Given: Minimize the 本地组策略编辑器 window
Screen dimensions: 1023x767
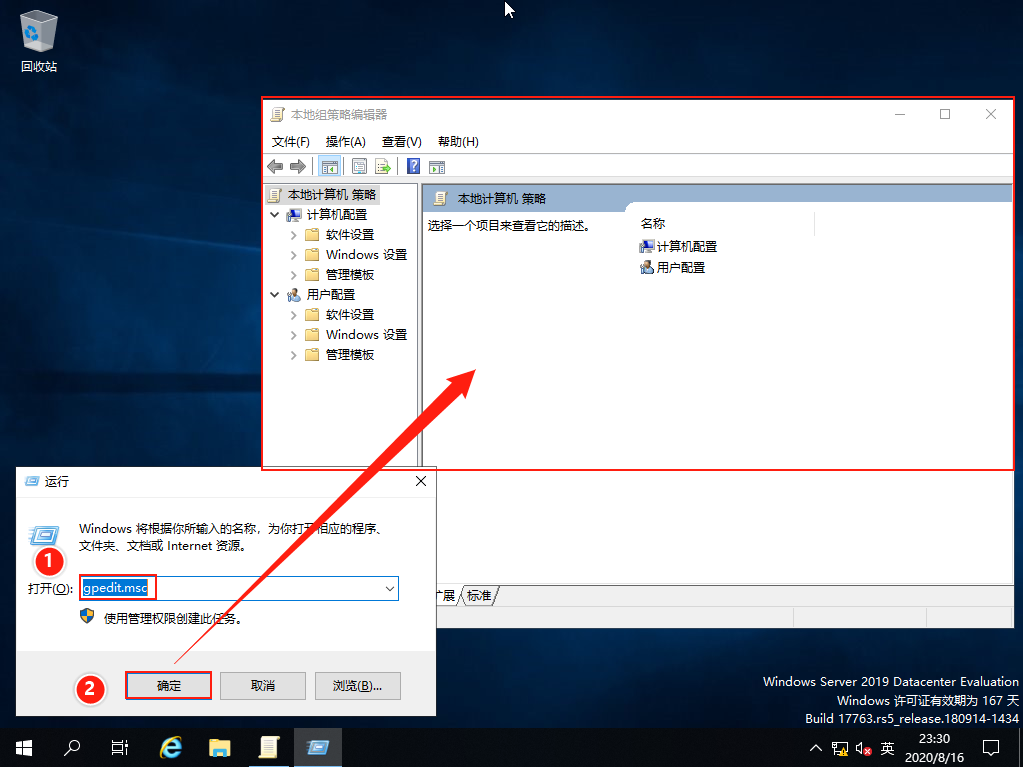Looking at the screenshot, I should (900, 114).
